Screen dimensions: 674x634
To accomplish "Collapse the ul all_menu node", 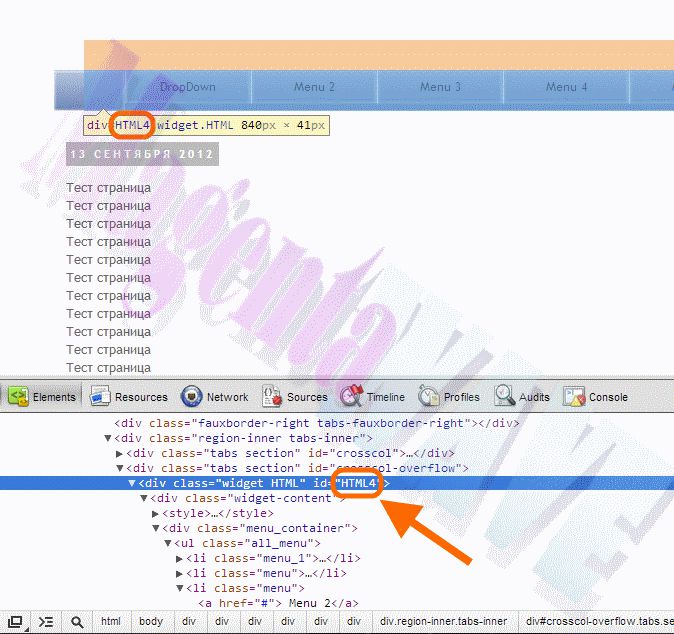I will (169, 543).
